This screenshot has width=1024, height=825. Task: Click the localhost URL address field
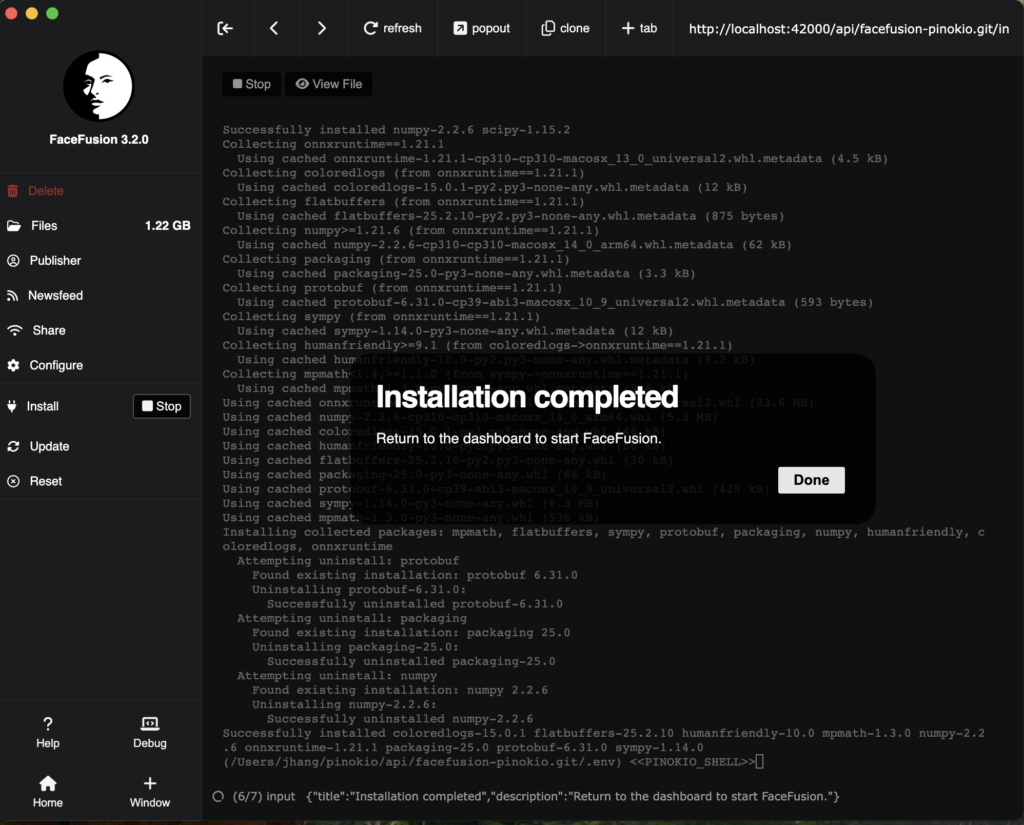click(848, 29)
